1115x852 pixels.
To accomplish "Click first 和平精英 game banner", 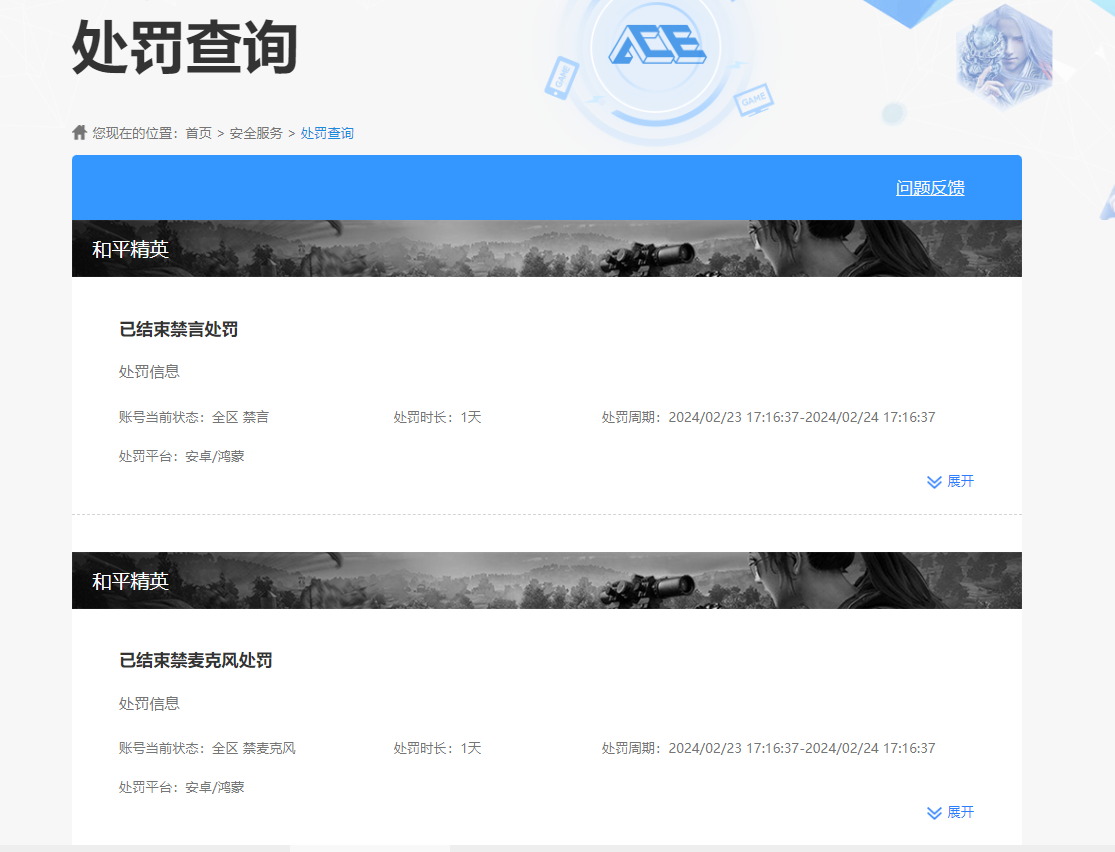I will click(x=547, y=248).
